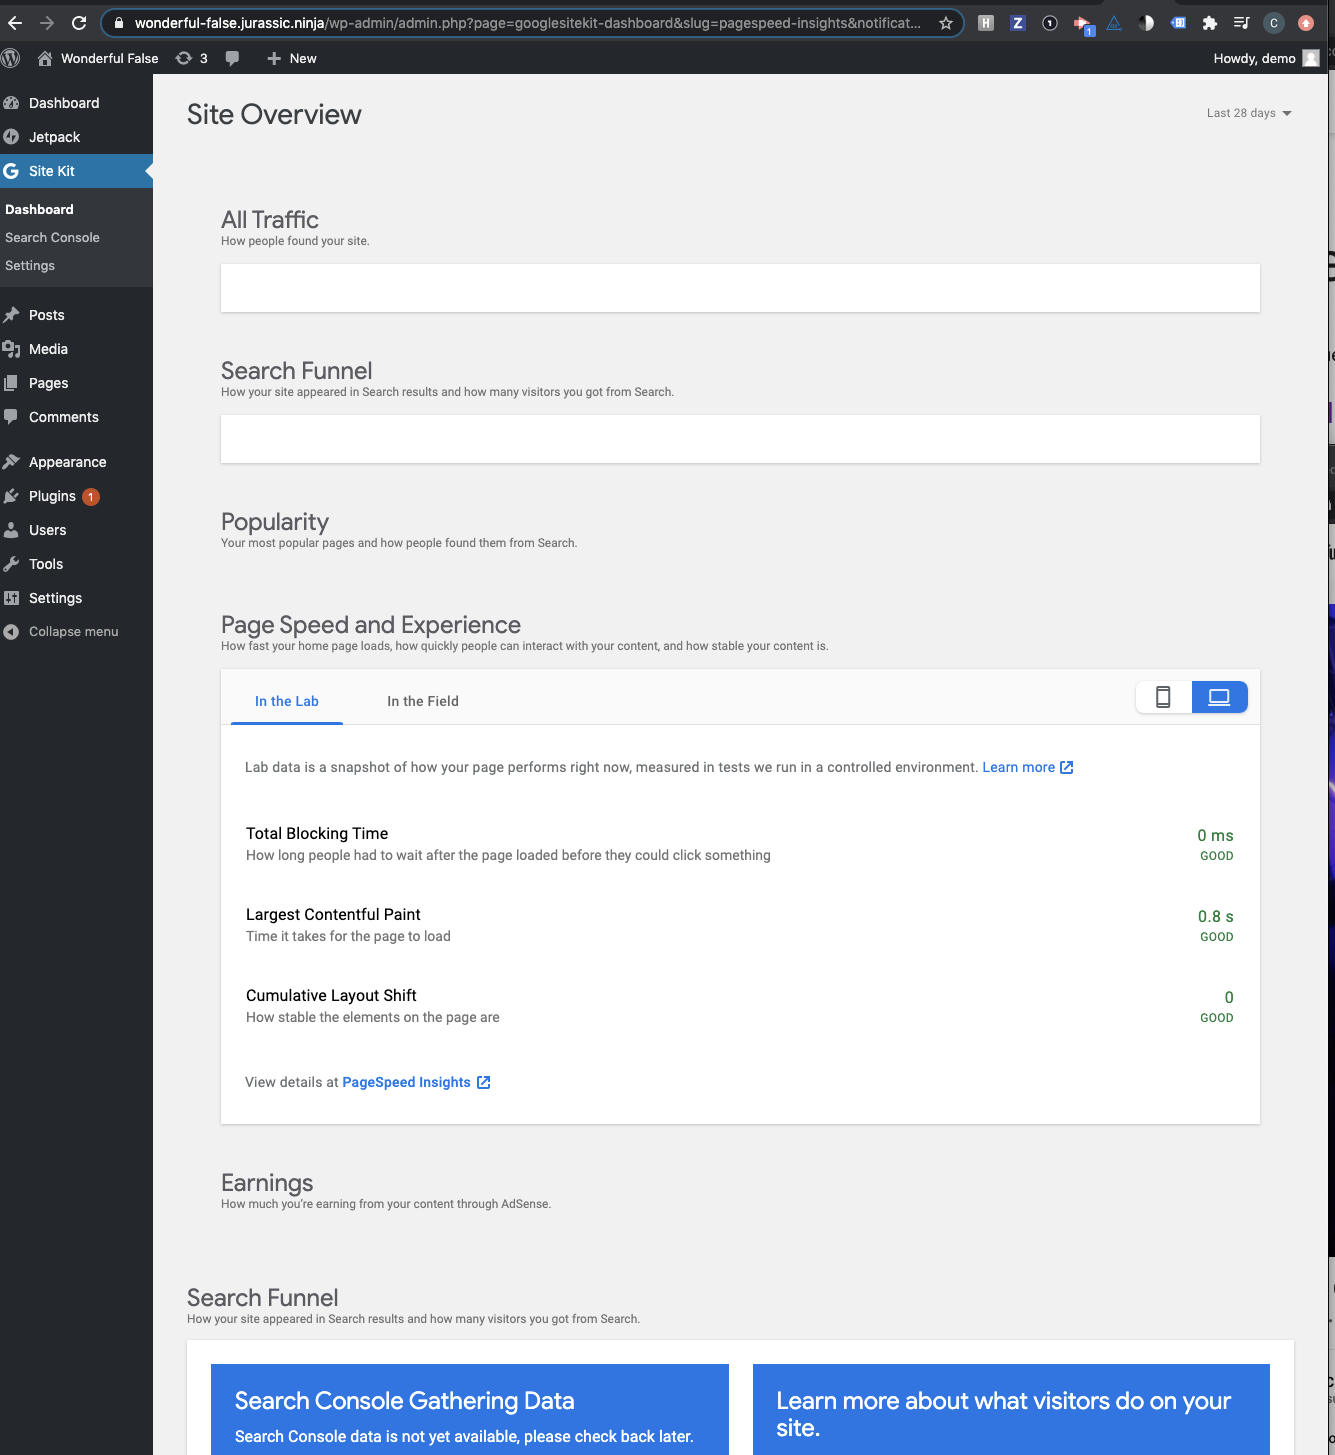Open the Site Kit menu icon

[x=12, y=170]
